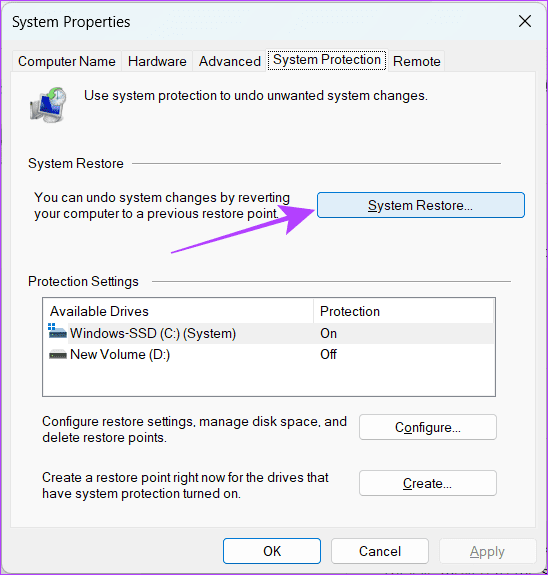Viewport: 548px width, 576px height.
Task: Close the System Properties dialog
Action: (x=525, y=21)
